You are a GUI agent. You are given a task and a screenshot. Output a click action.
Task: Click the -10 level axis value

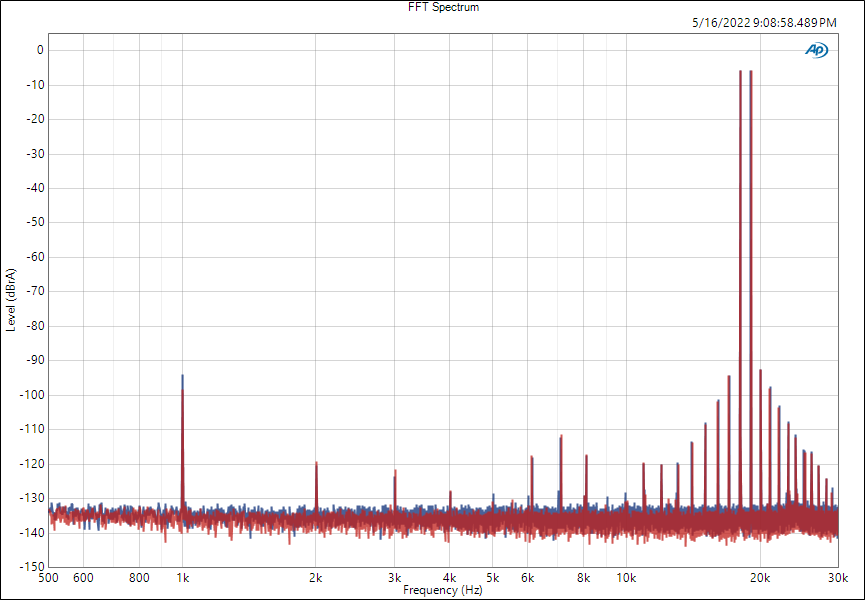pos(35,85)
